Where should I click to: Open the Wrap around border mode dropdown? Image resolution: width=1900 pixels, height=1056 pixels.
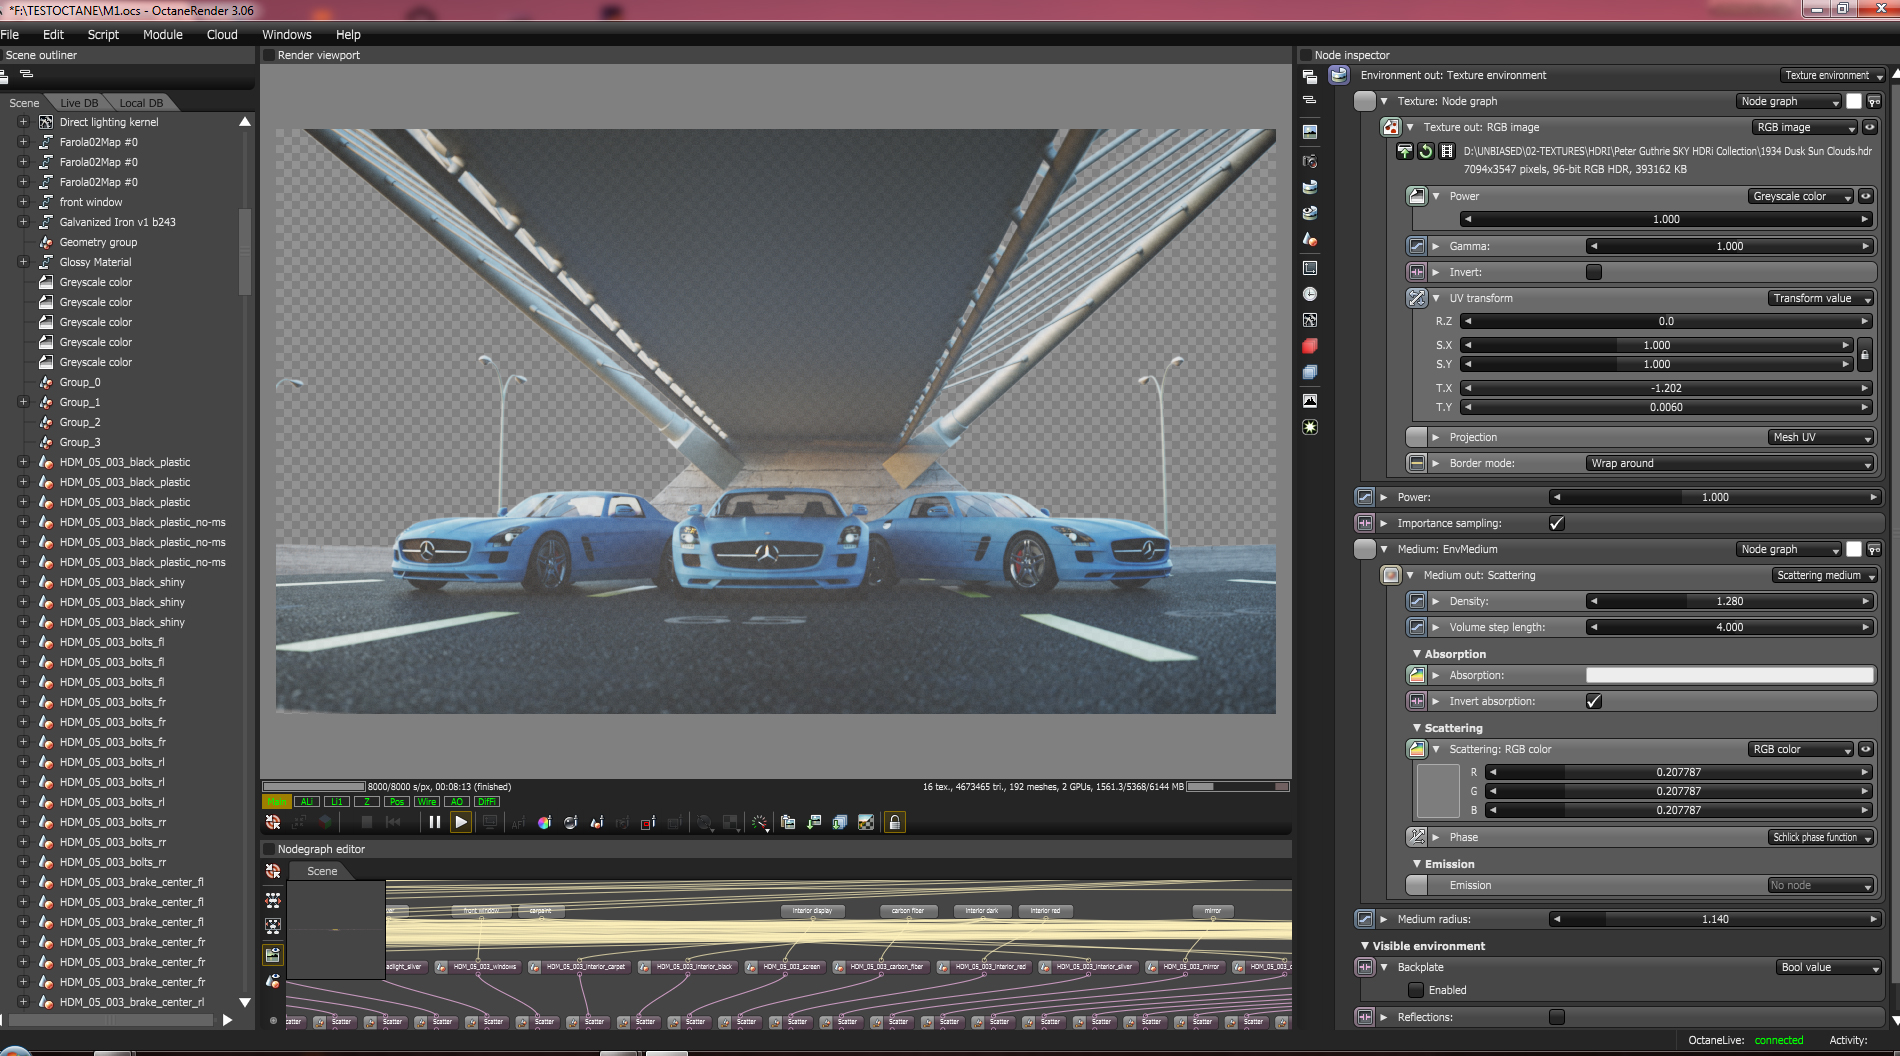tap(1729, 463)
